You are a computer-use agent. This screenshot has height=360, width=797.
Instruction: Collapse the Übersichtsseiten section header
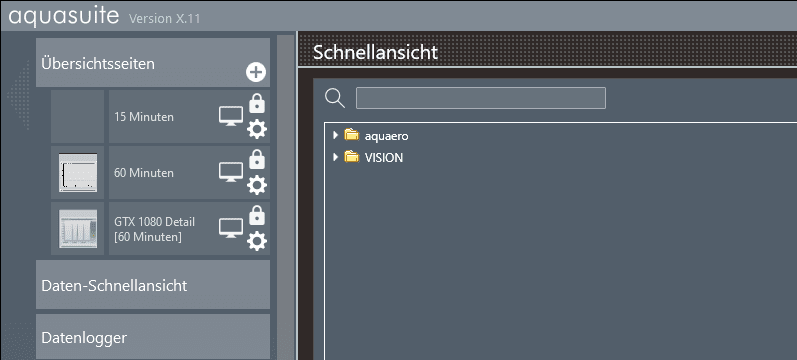[152, 63]
